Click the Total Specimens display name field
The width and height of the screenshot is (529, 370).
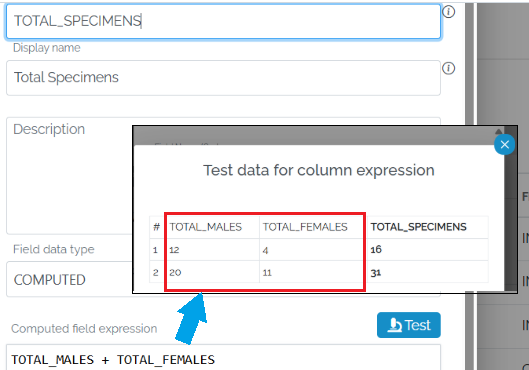pos(223,78)
